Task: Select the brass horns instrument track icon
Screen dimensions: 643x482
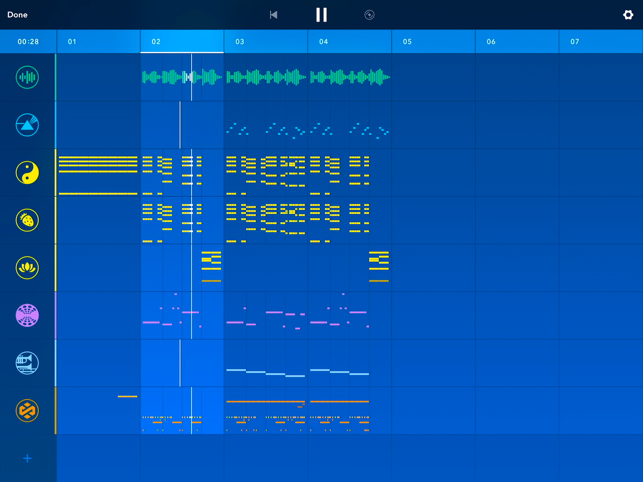Action: pyautogui.click(x=27, y=363)
